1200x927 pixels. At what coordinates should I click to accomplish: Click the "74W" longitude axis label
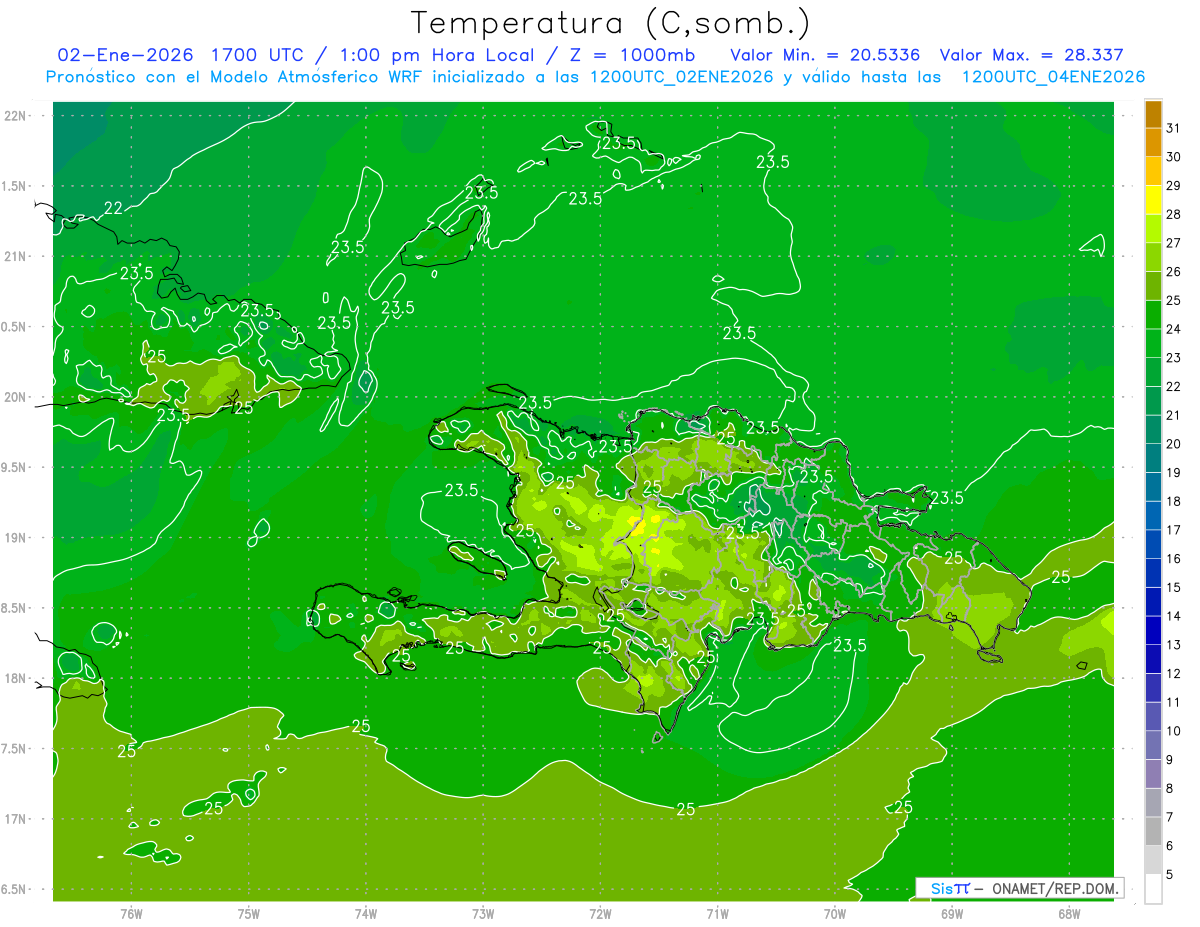coord(366,913)
